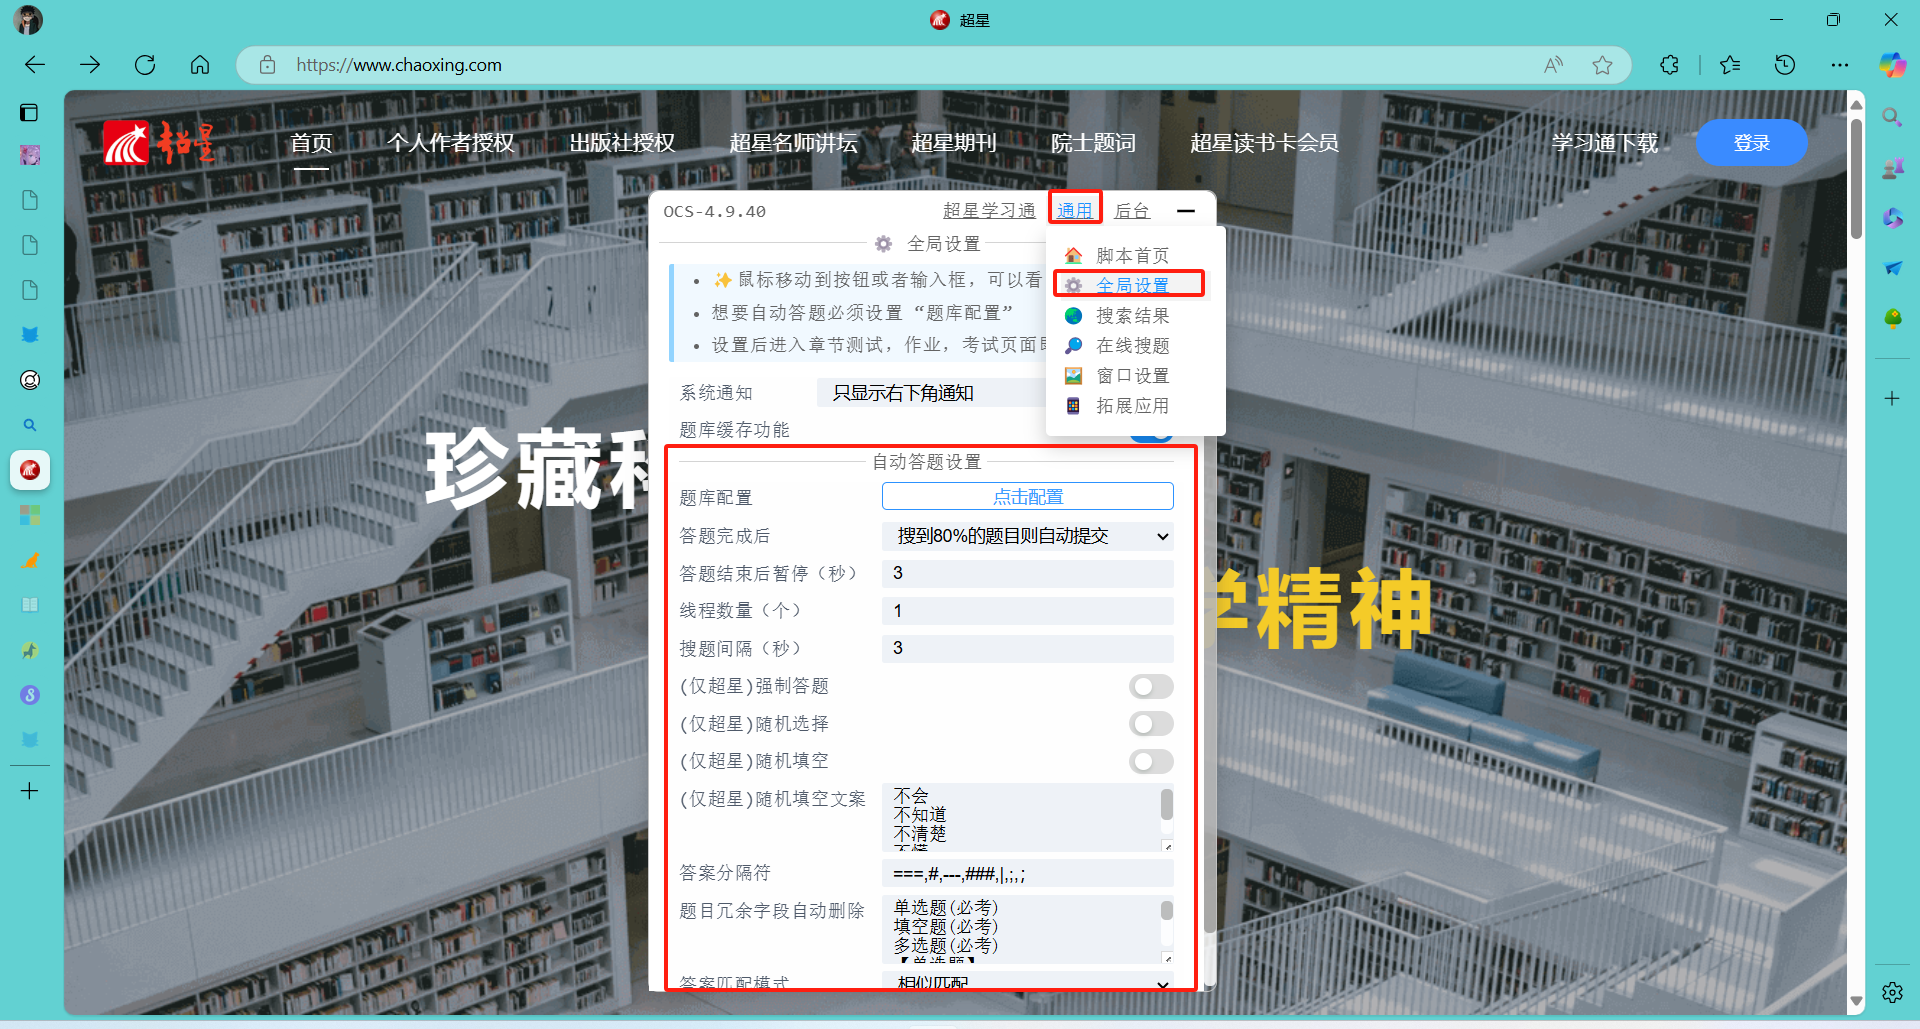Reload the chaoxing.com page
Screen dimensions: 1920x1029
[145, 65]
